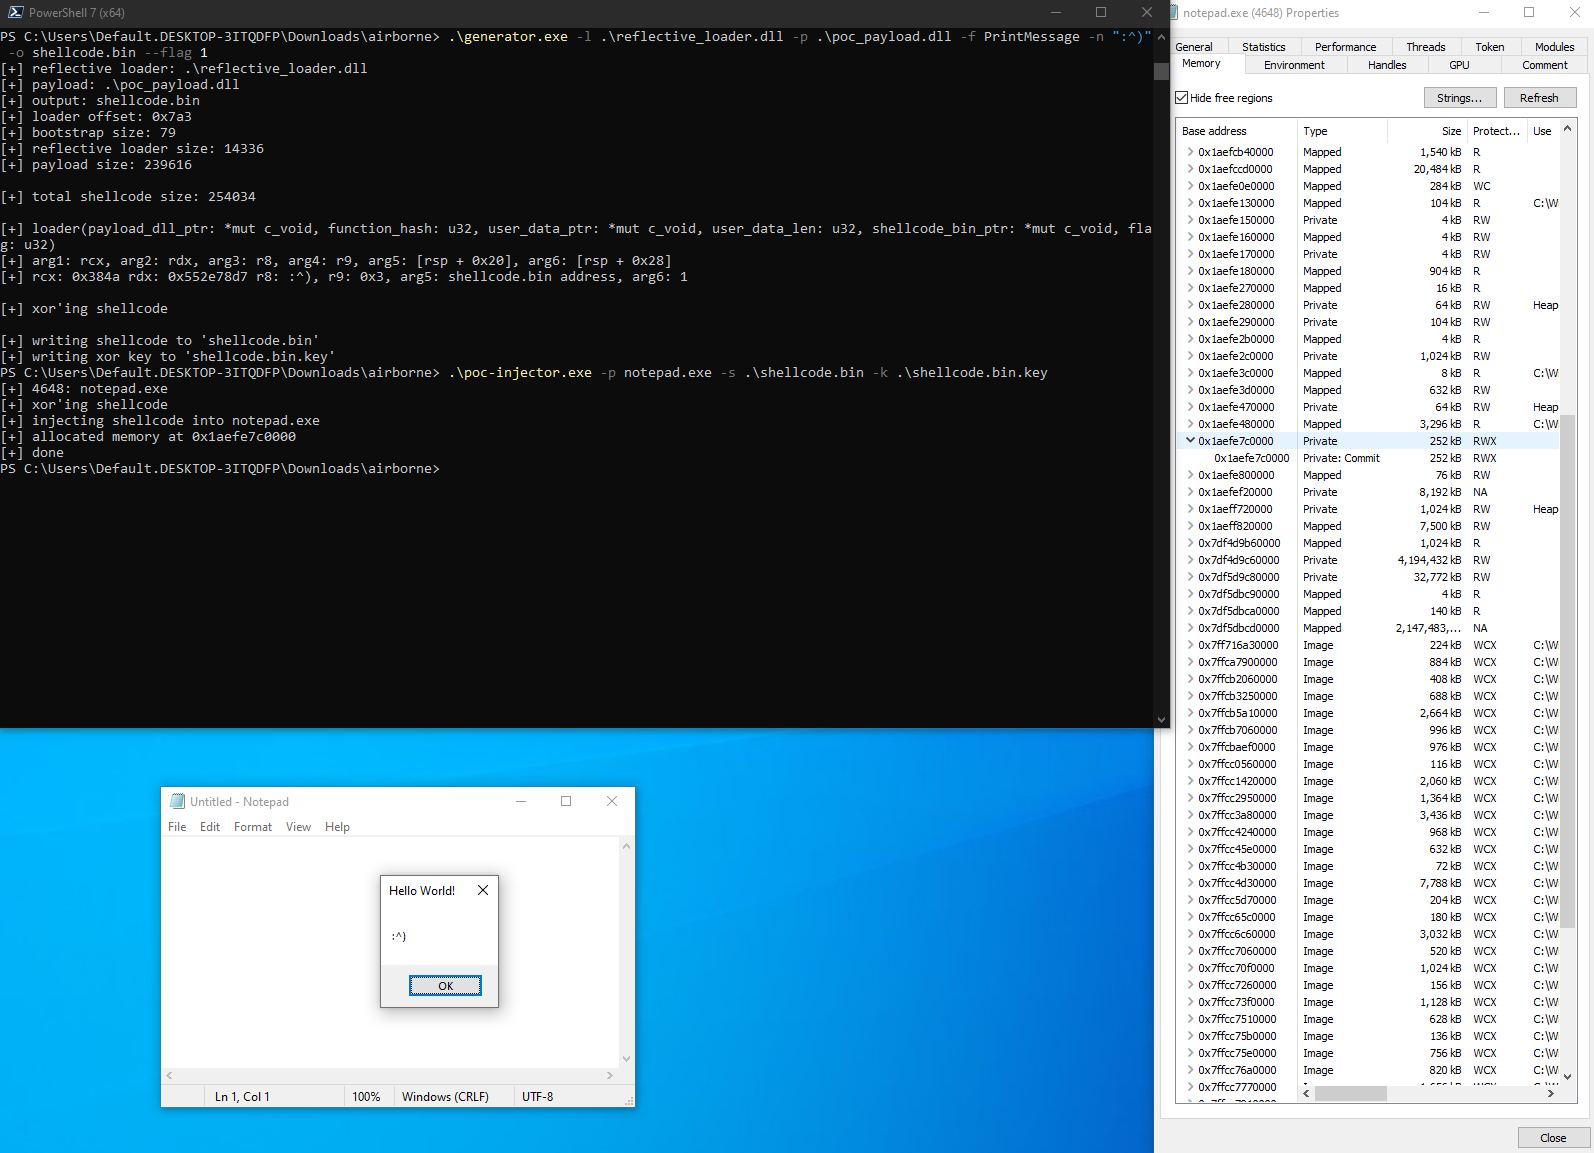This screenshot has height=1153, width=1594.
Task: Select the 0x7ffcc4d30000 Image row
Action: click(1367, 883)
